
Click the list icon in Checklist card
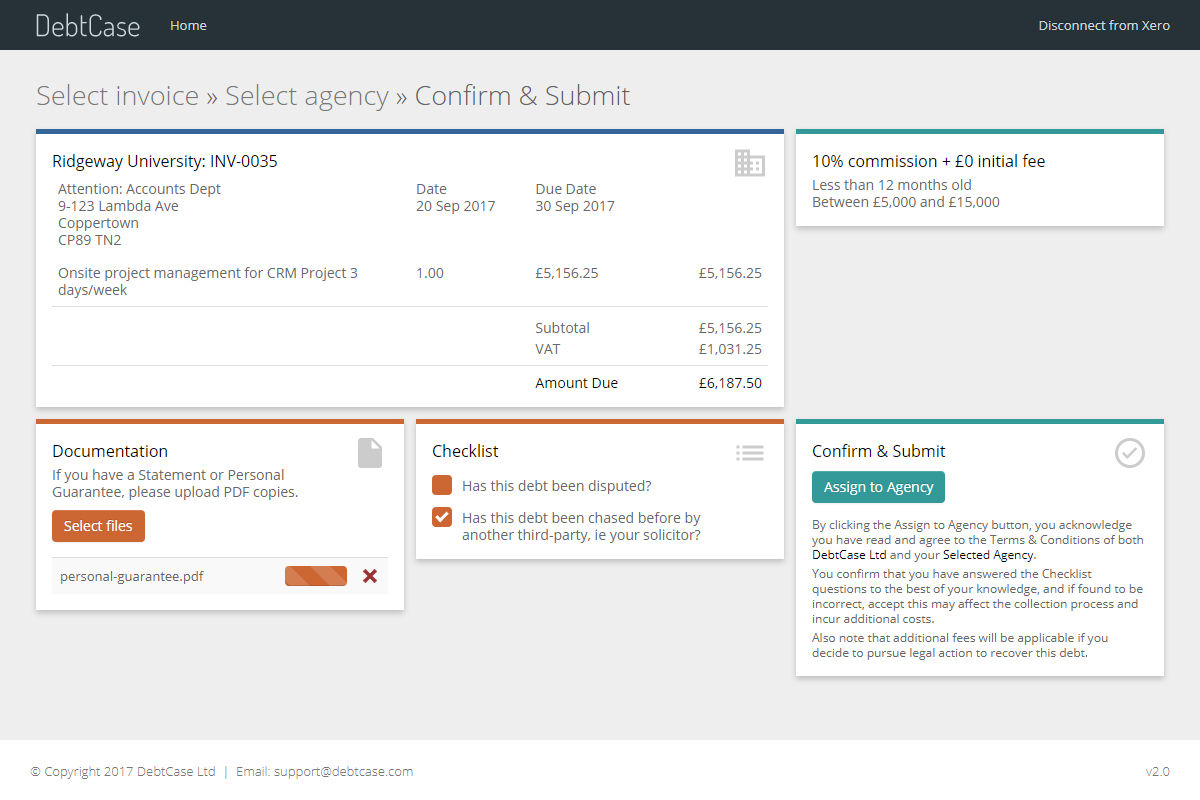pyautogui.click(x=750, y=453)
